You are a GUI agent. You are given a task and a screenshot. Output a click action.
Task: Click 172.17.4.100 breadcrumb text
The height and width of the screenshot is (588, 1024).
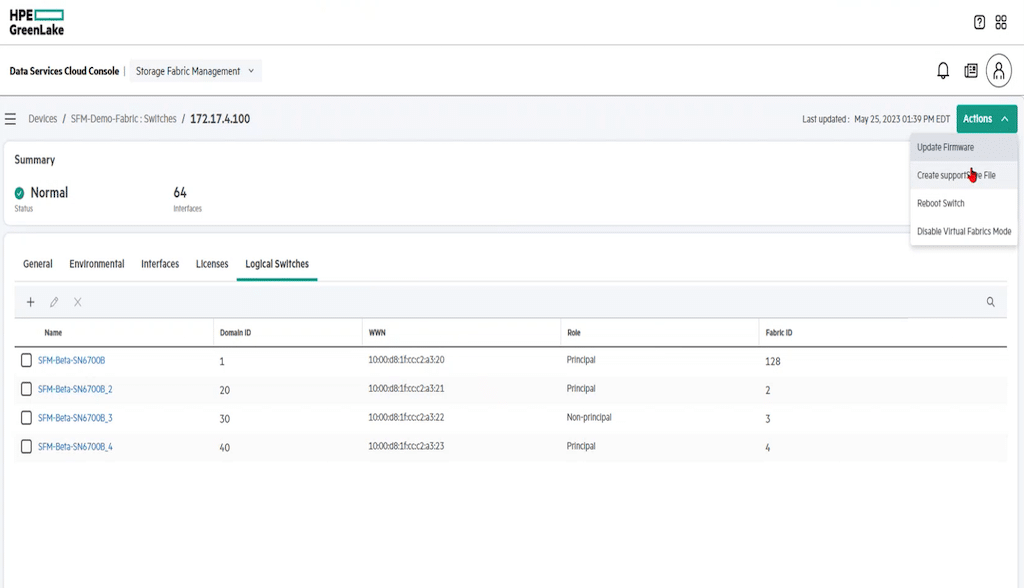click(220, 119)
